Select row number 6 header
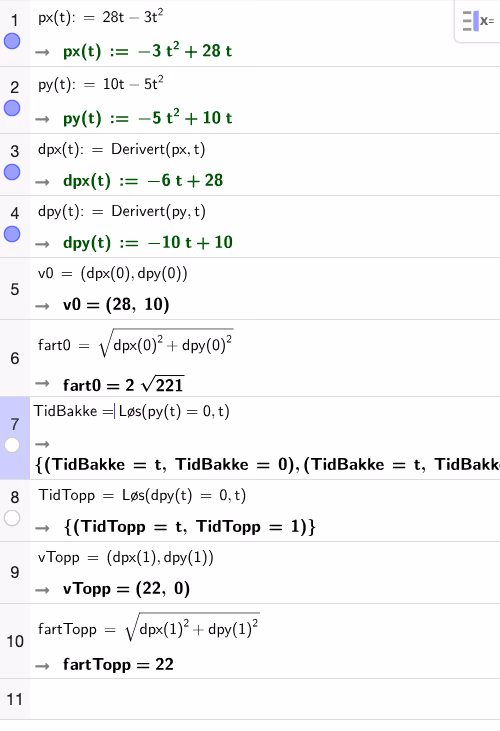 coord(15,359)
